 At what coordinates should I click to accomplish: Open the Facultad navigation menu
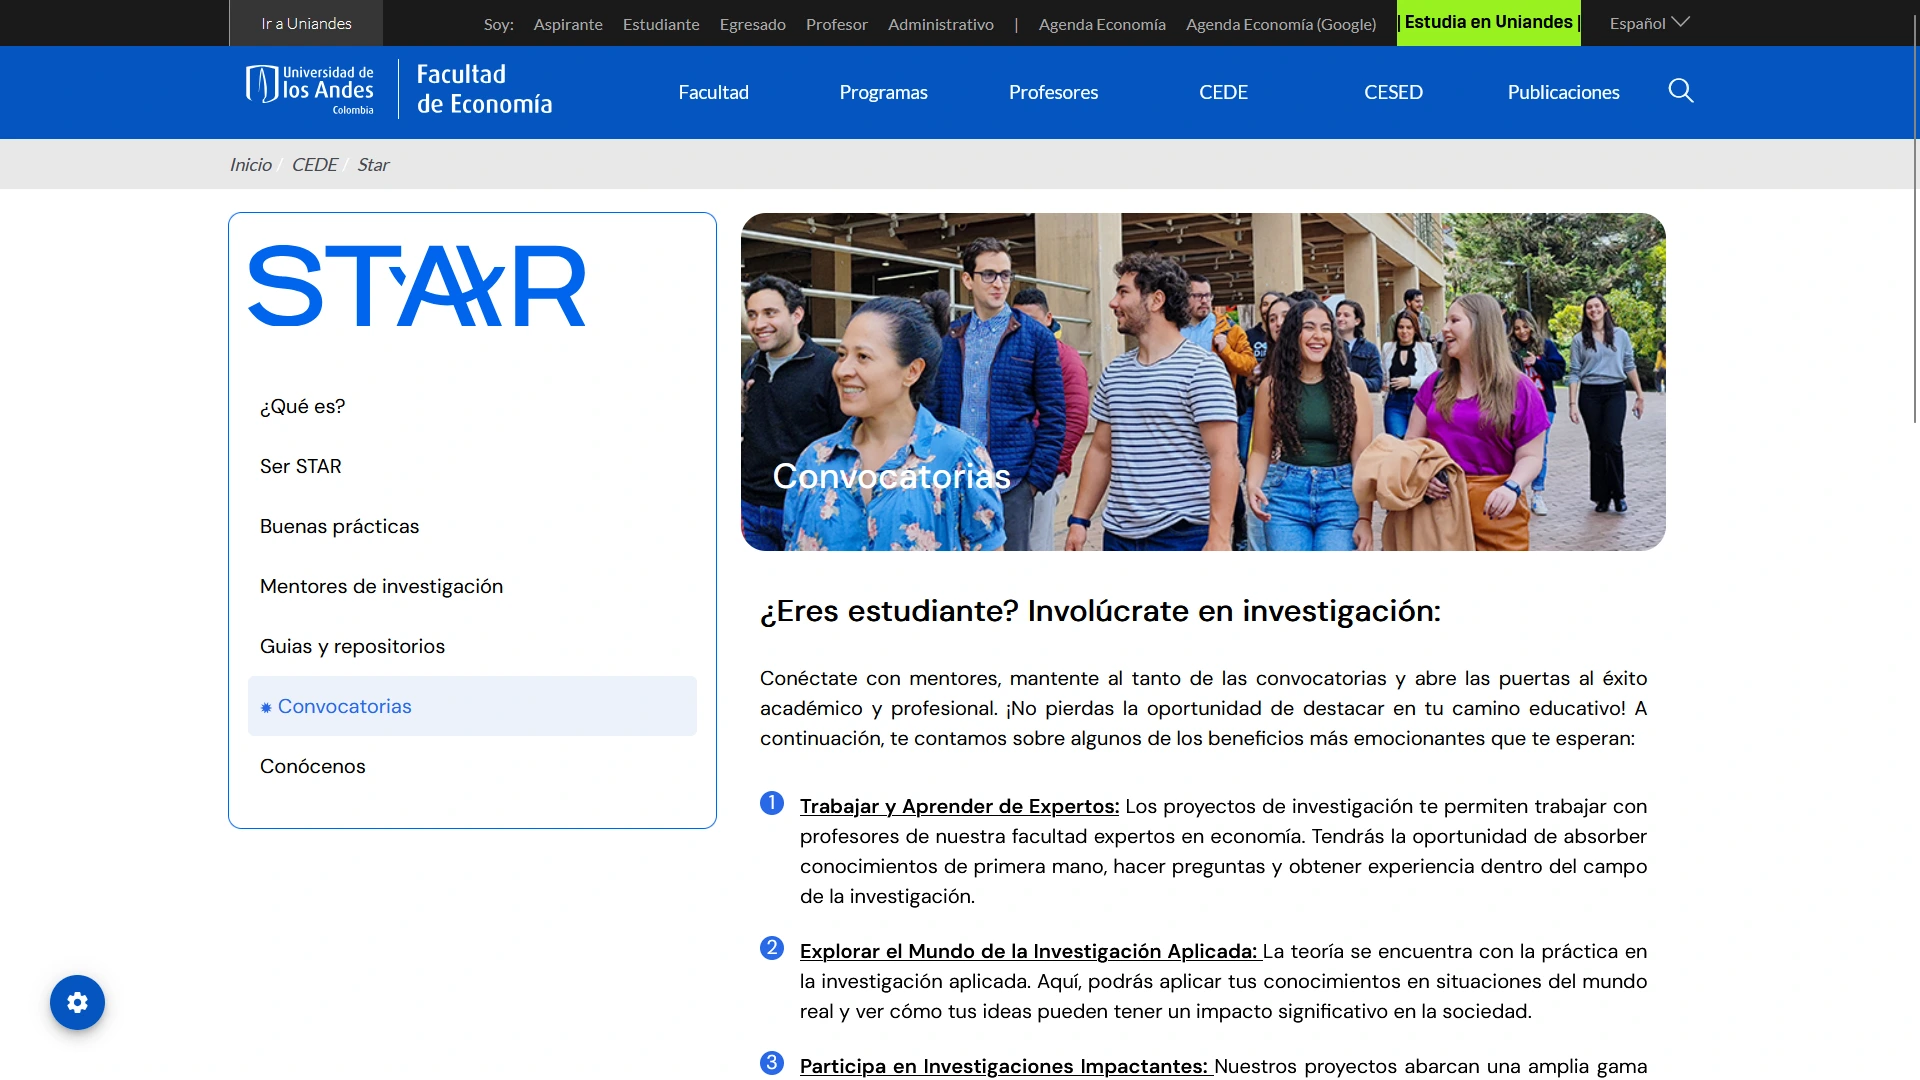click(713, 92)
